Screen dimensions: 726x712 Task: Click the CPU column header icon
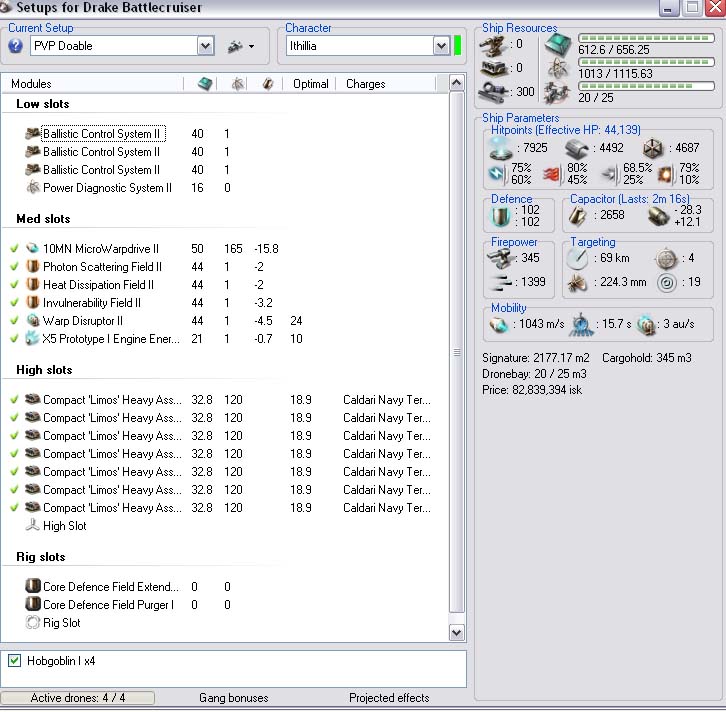coord(205,84)
